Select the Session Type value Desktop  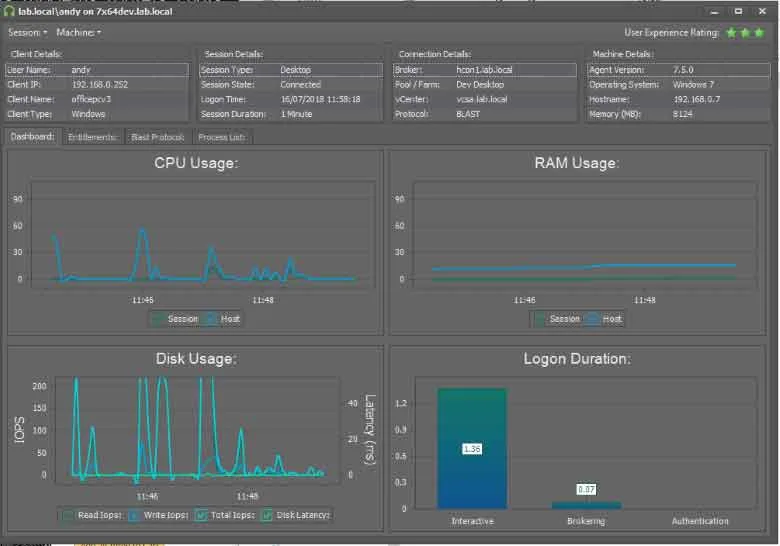click(x=295, y=70)
